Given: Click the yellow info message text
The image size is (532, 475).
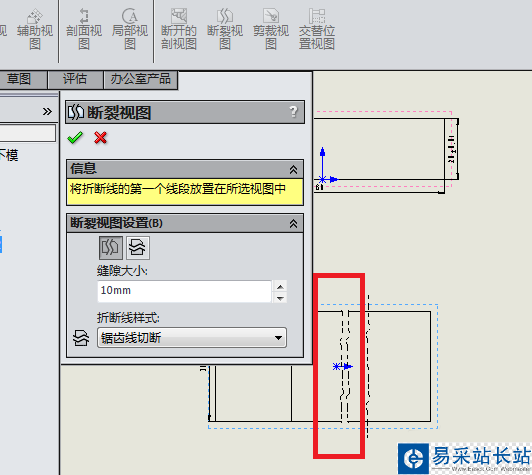Looking at the screenshot, I should pyautogui.click(x=177, y=189).
